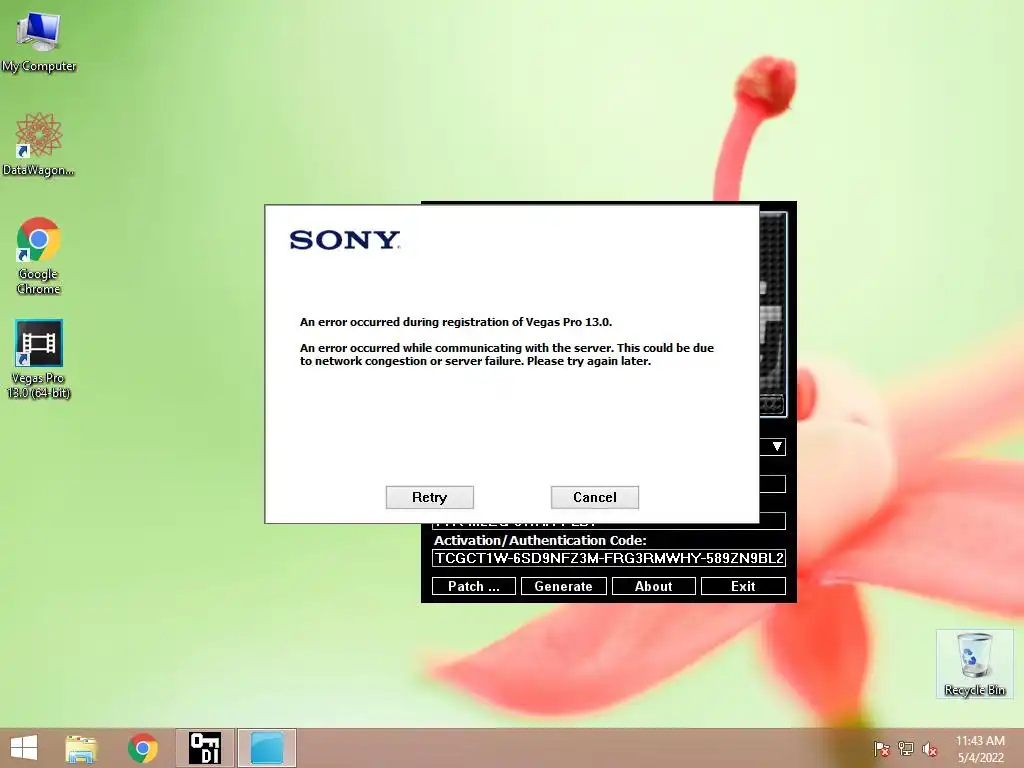
Task: Click the Patch button in keygen window
Action: [x=473, y=586]
